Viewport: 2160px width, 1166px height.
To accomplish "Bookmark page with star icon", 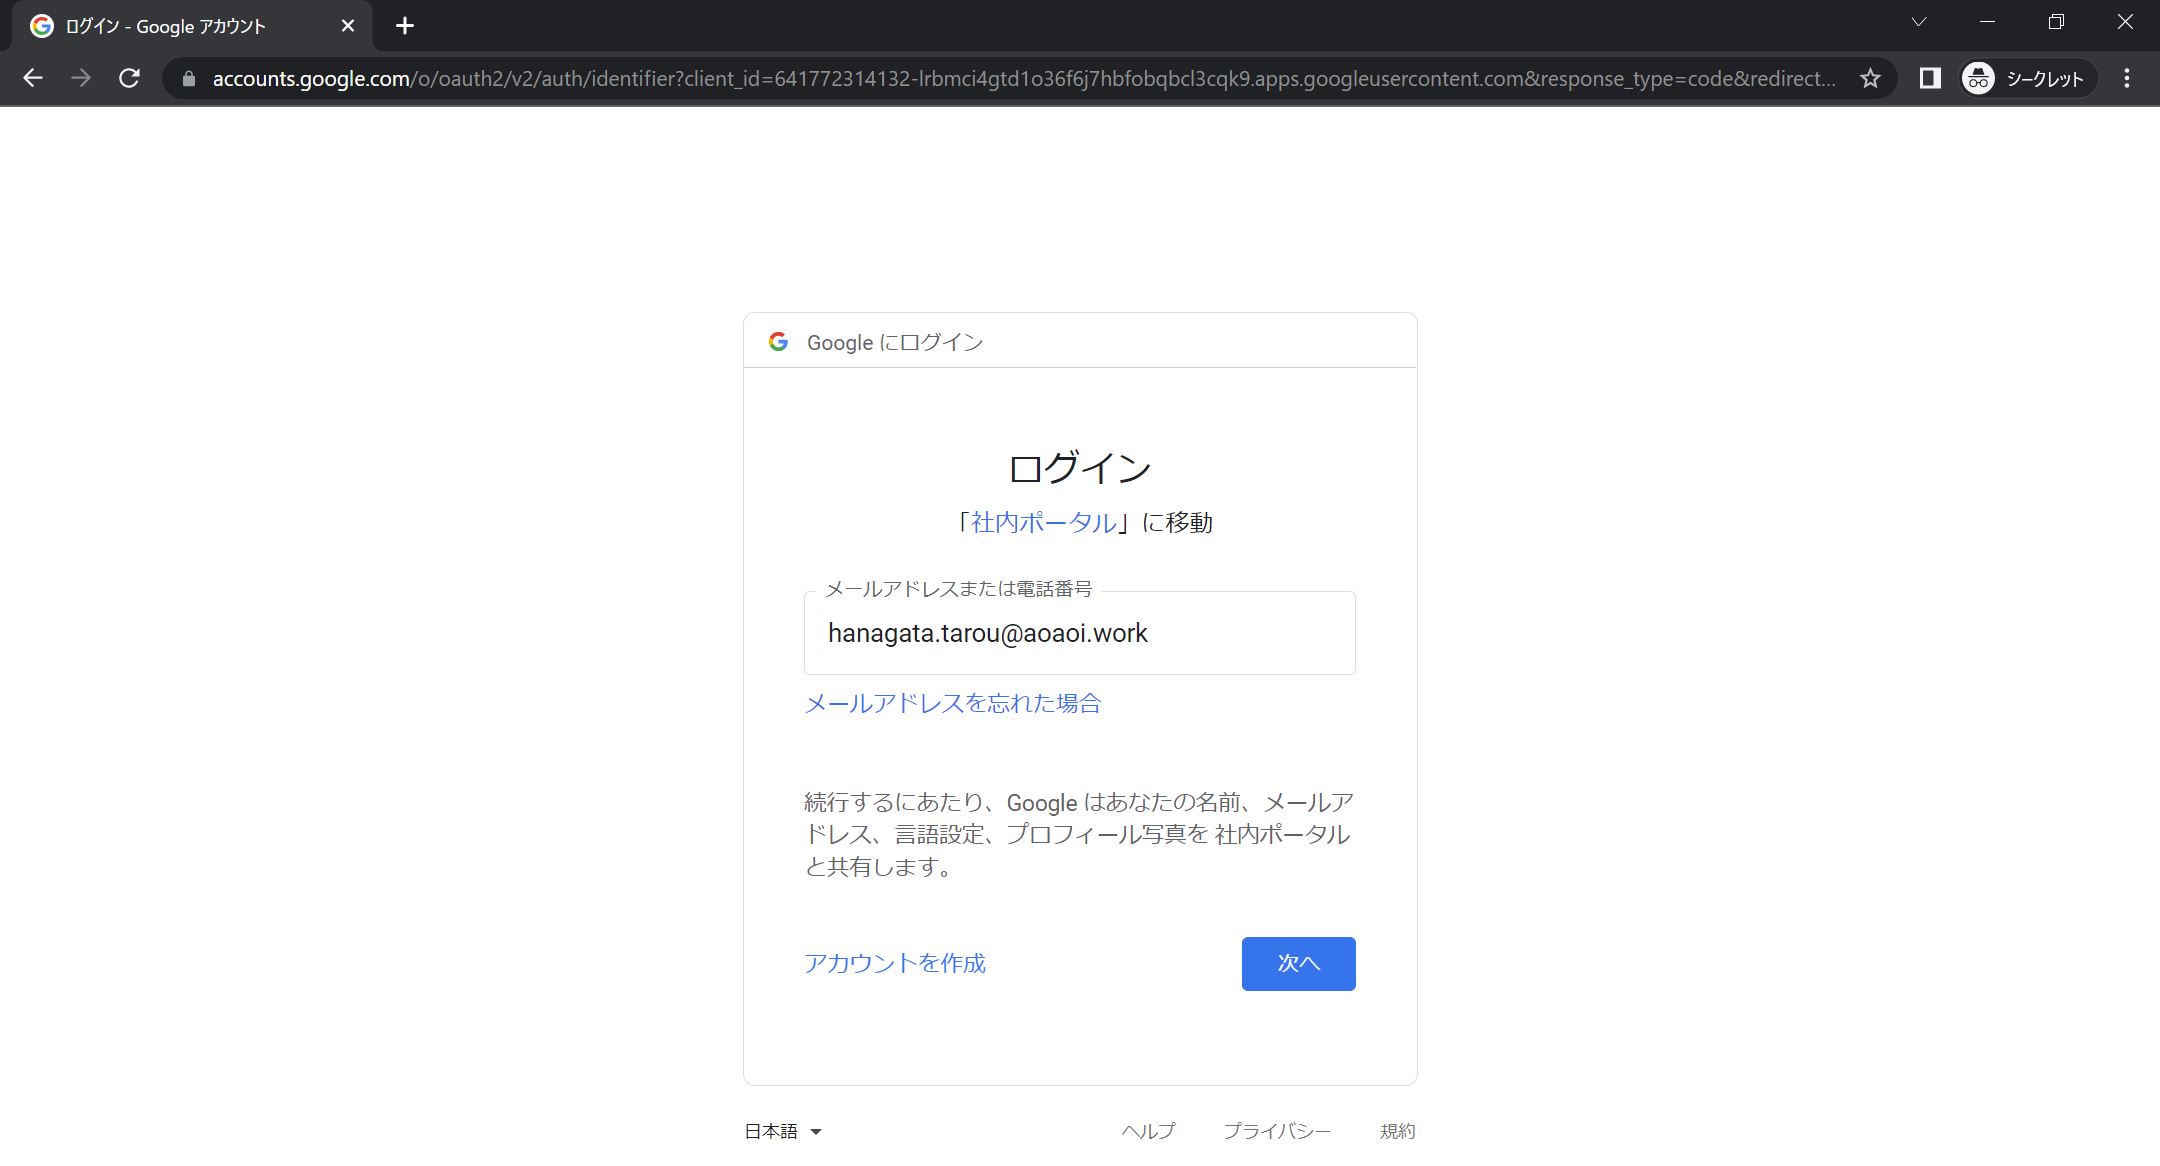I will pyautogui.click(x=1870, y=78).
